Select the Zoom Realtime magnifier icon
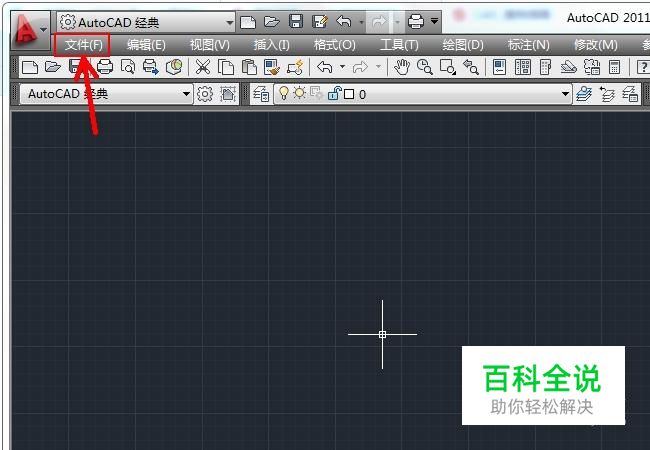 click(x=425, y=67)
